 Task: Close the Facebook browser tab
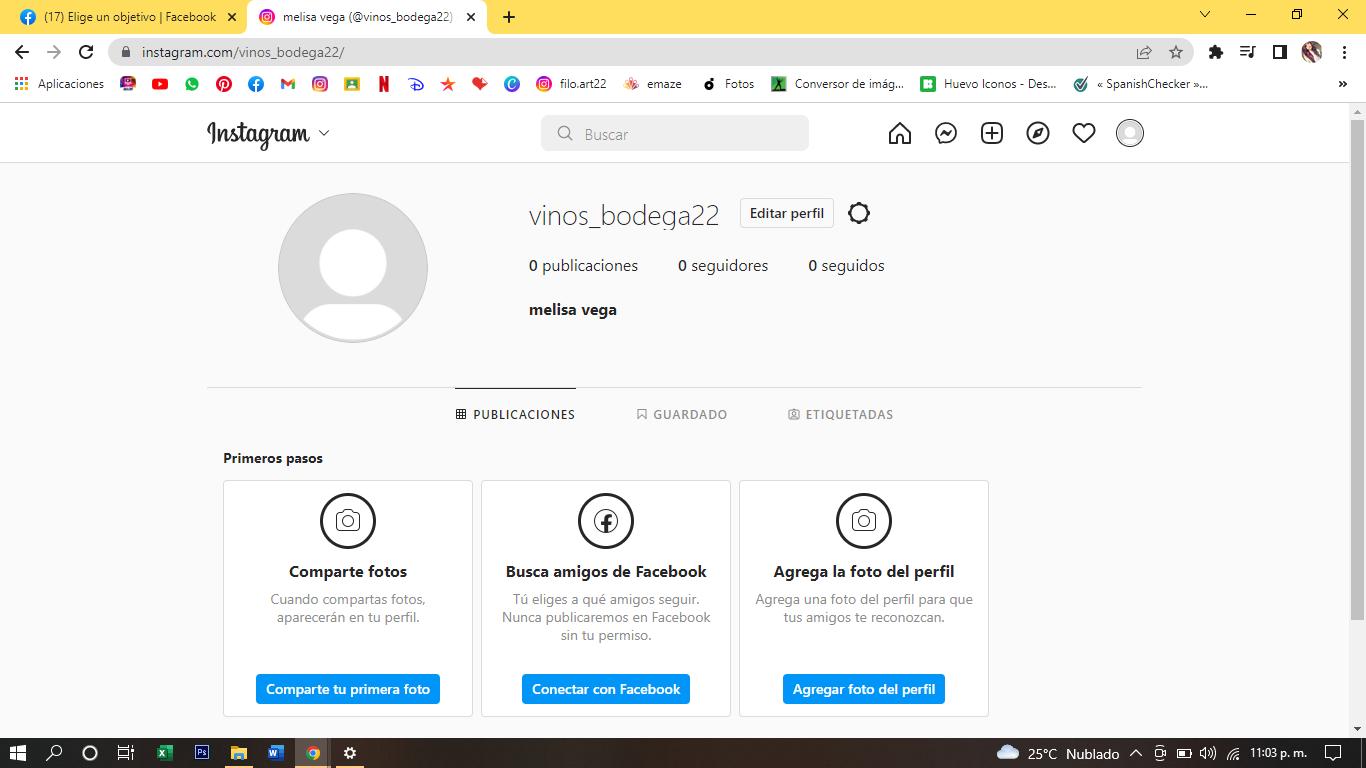[232, 17]
